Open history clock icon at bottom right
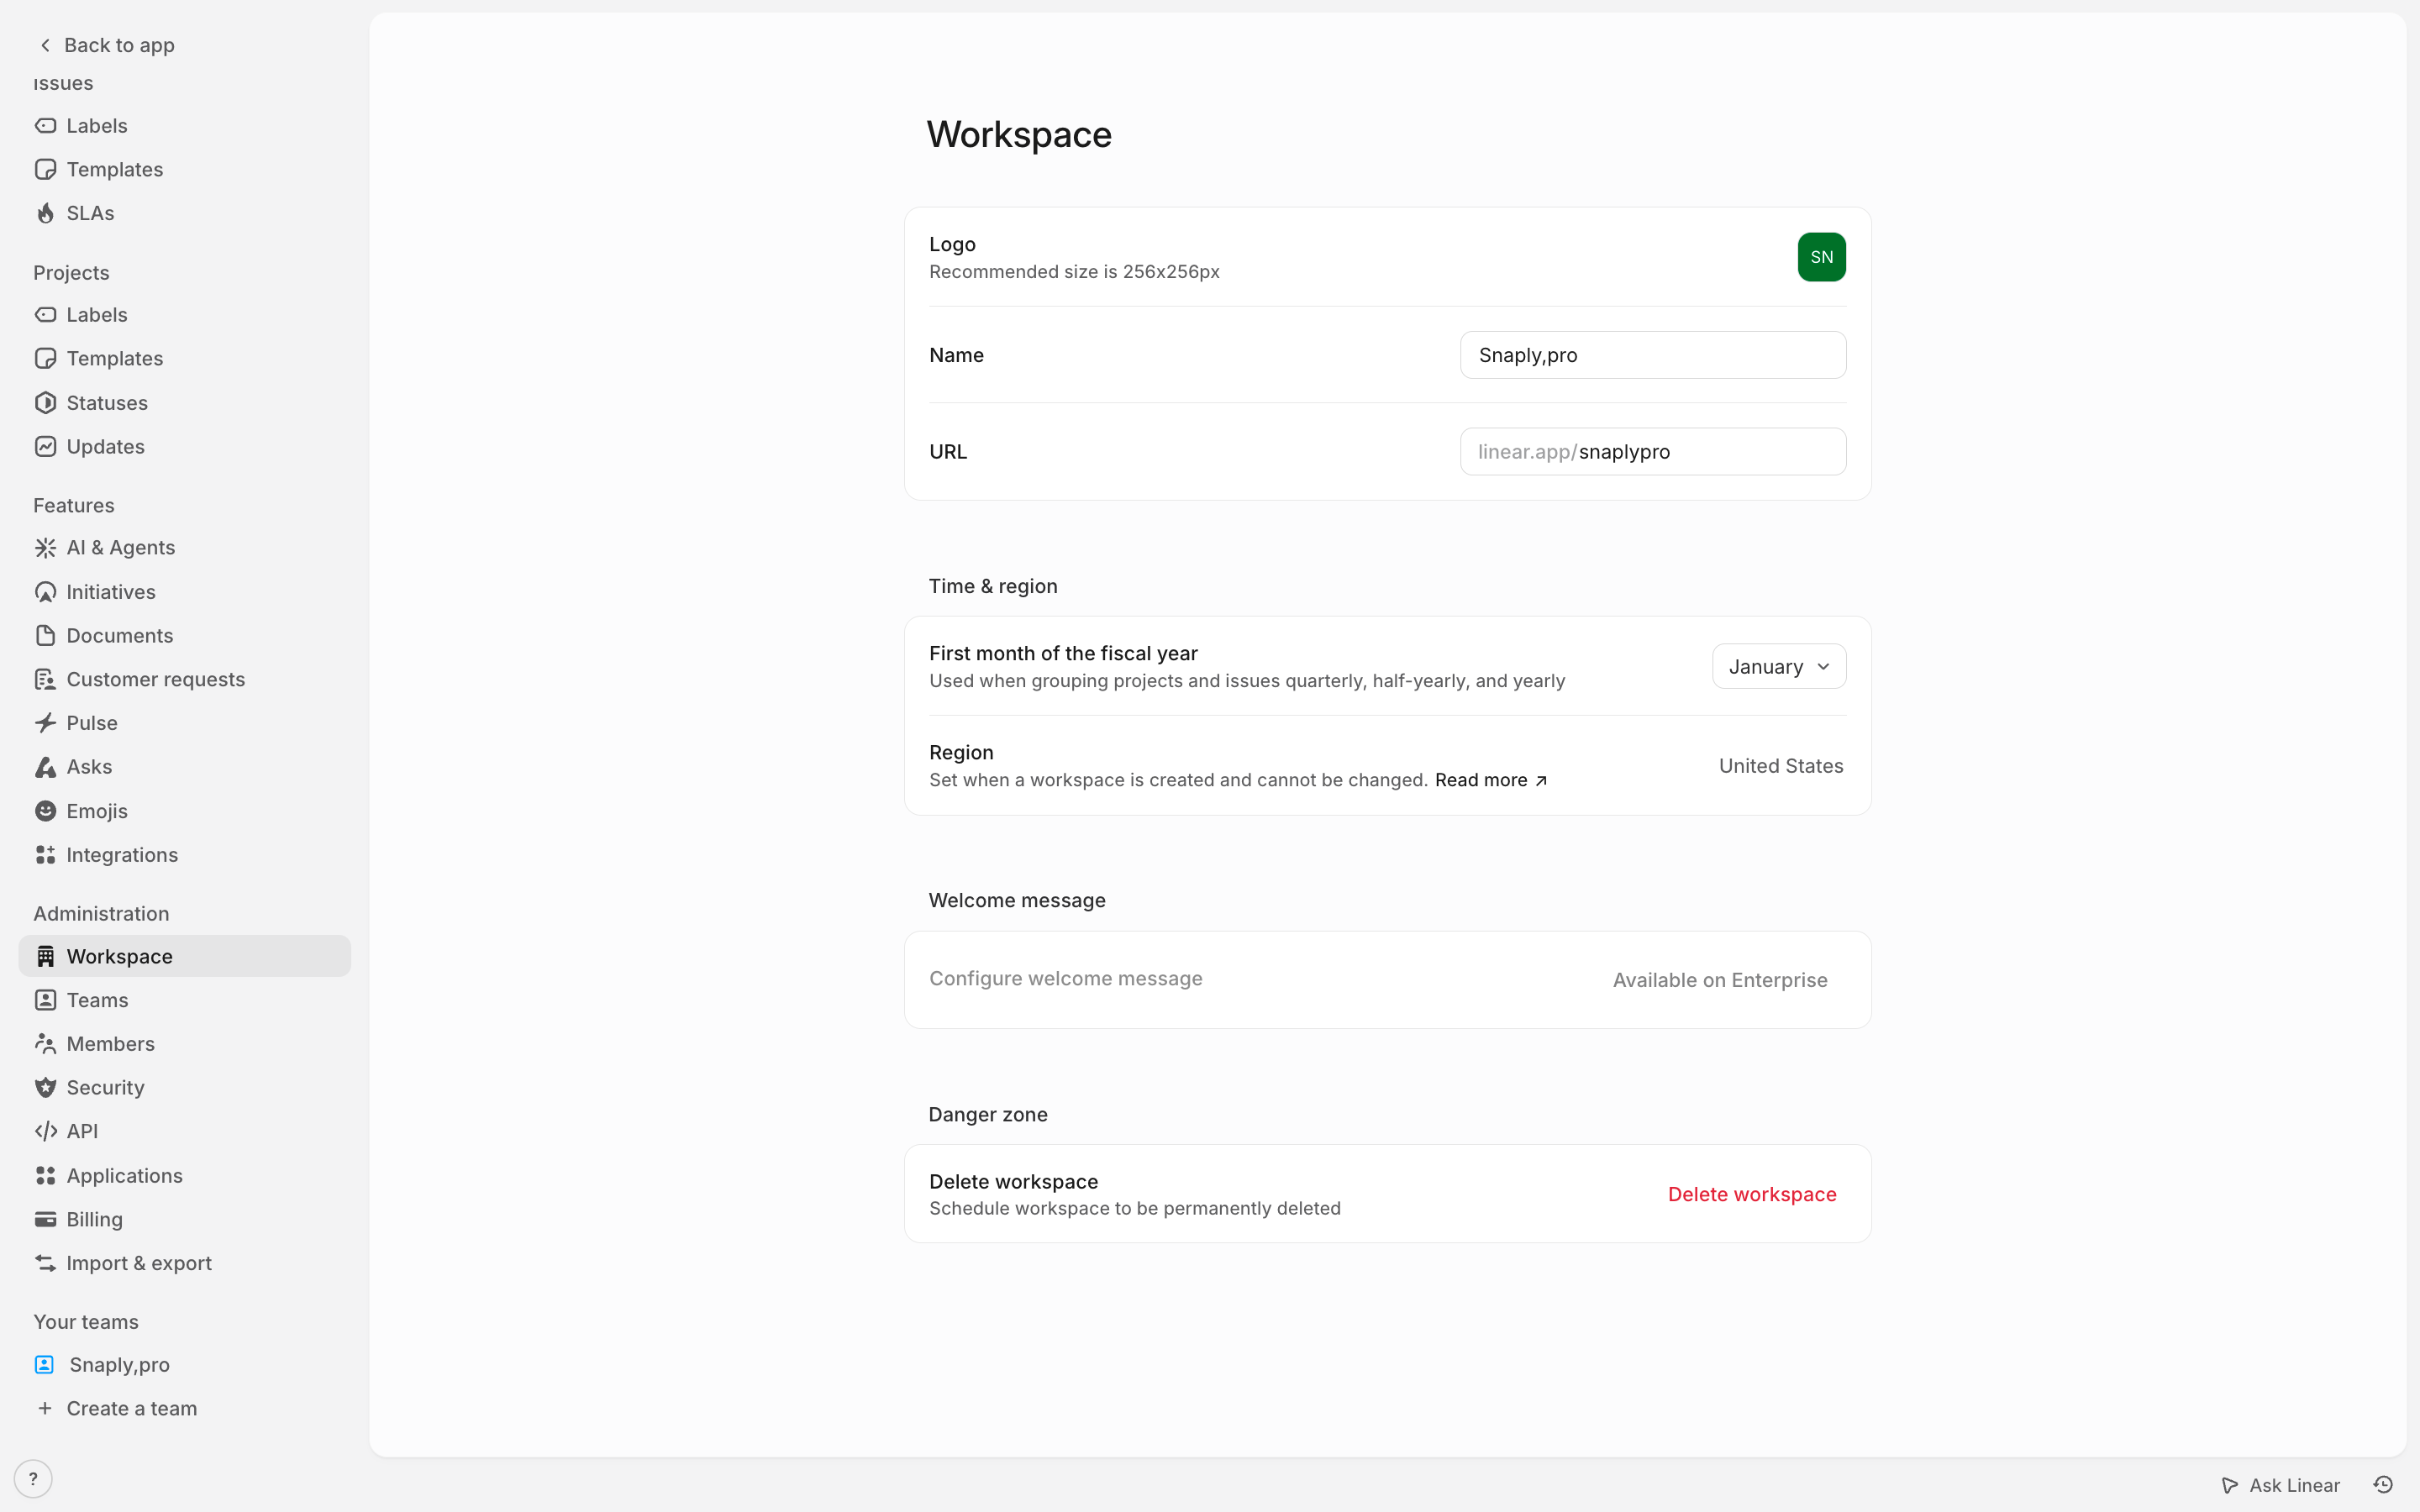The height and width of the screenshot is (1512, 2420). click(x=2384, y=1485)
